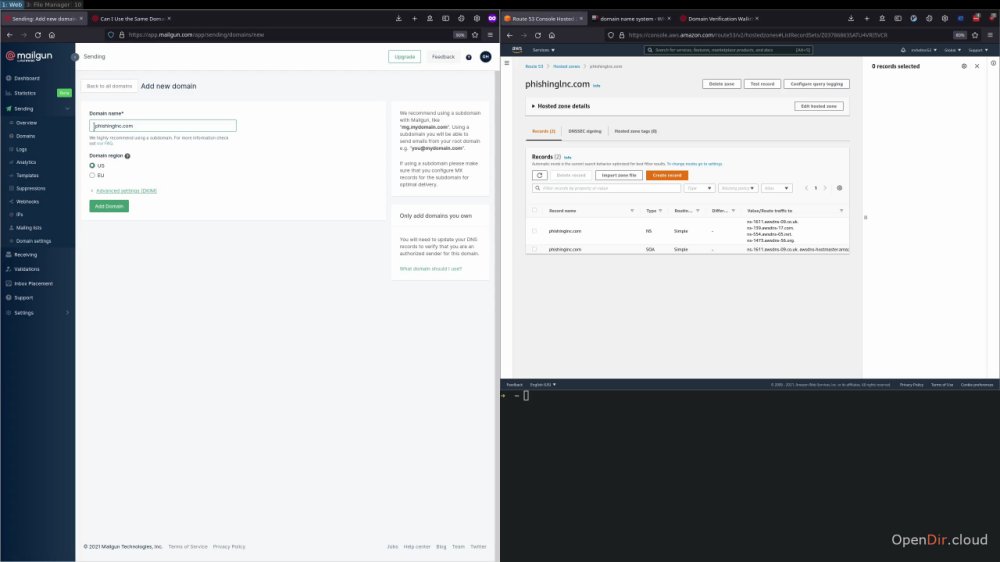Open Validations in Mailgun sidebar
The image size is (1000, 562).
(x=27, y=269)
